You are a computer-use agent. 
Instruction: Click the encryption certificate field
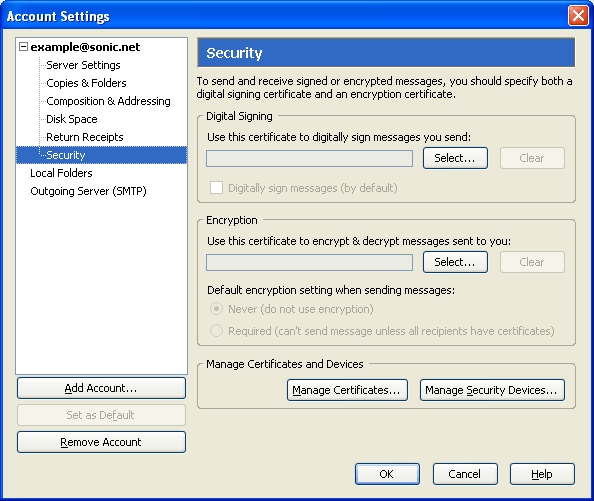pyautogui.click(x=309, y=262)
